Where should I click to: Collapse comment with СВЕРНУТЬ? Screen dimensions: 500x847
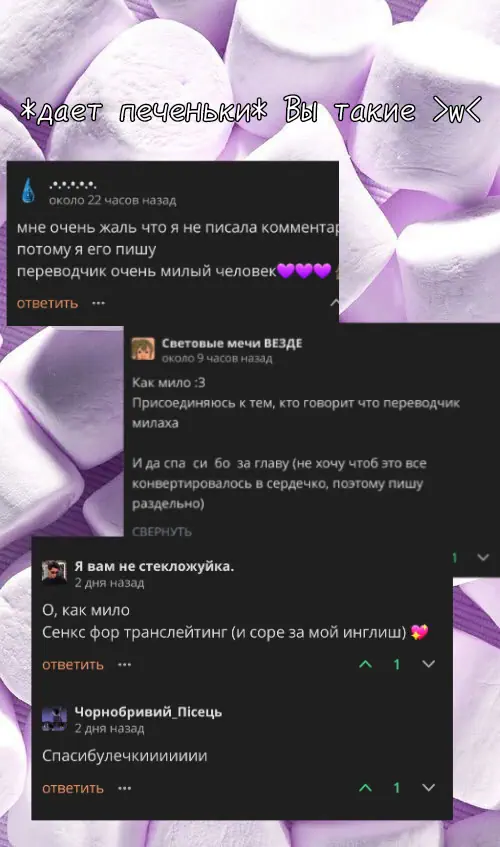[x=162, y=532]
